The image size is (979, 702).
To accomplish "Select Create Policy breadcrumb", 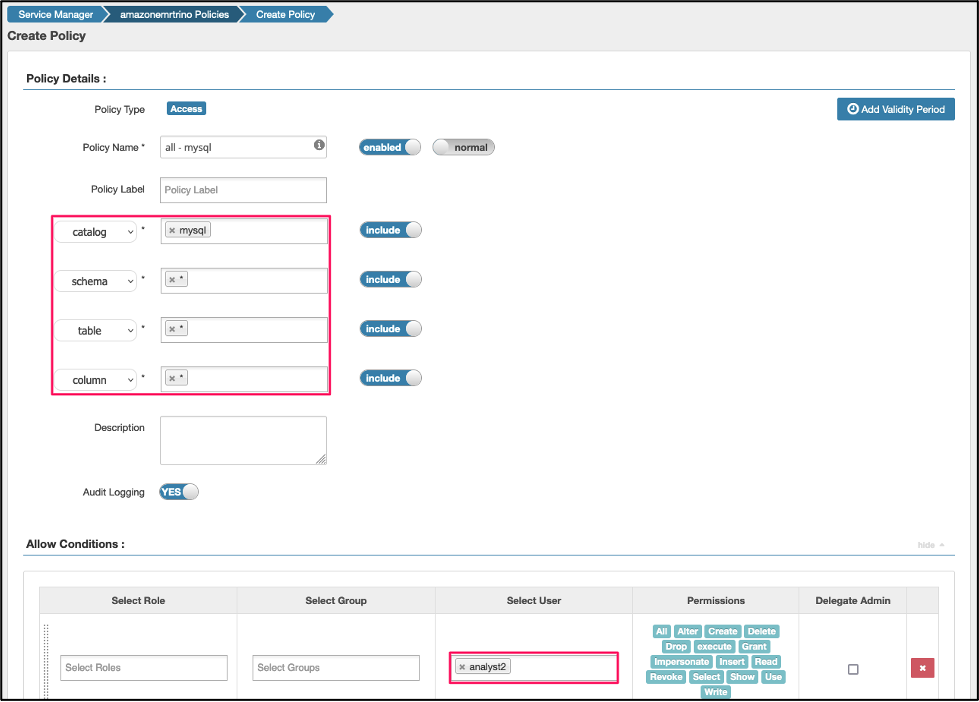I will (x=285, y=14).
